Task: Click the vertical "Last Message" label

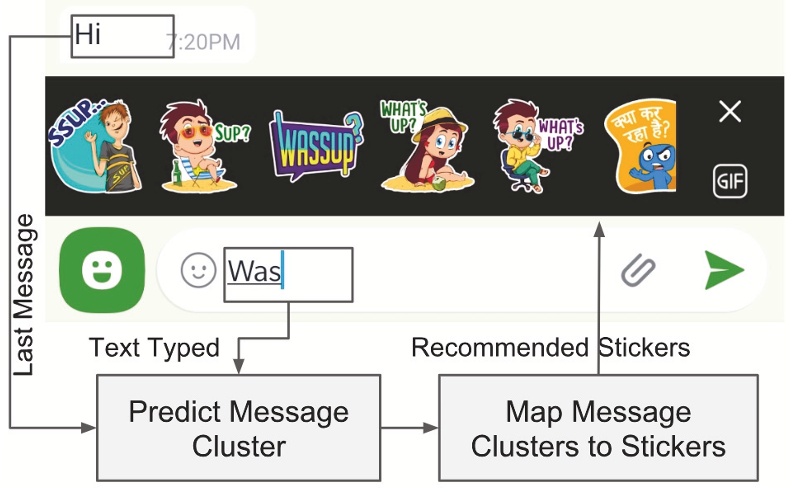Action: click(25, 296)
